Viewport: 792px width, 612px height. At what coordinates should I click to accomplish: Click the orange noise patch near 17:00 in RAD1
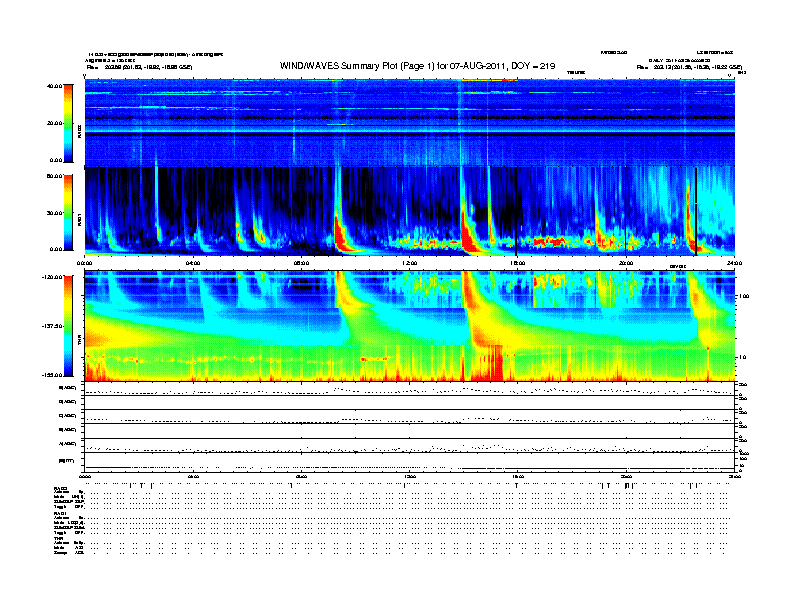click(549, 242)
